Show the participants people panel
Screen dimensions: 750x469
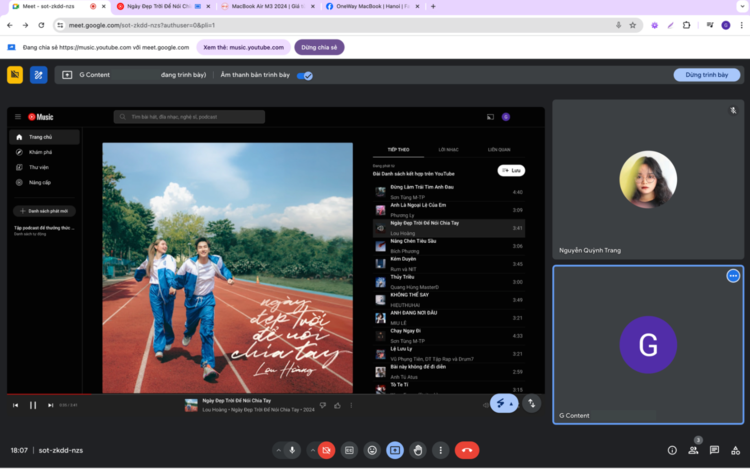[x=693, y=450]
